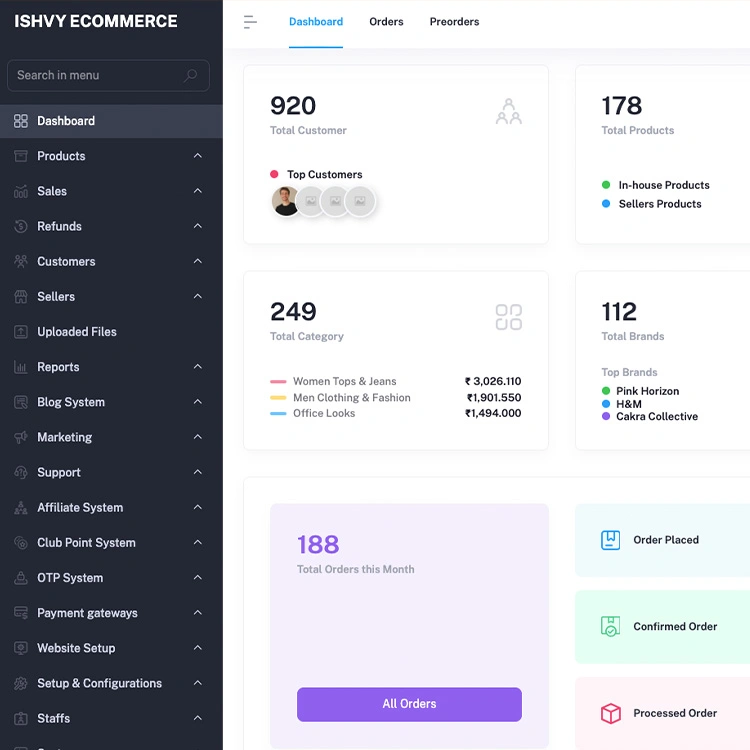This screenshot has height=750, width=750.
Task: Click the Processed Order box icon
Action: point(610,713)
